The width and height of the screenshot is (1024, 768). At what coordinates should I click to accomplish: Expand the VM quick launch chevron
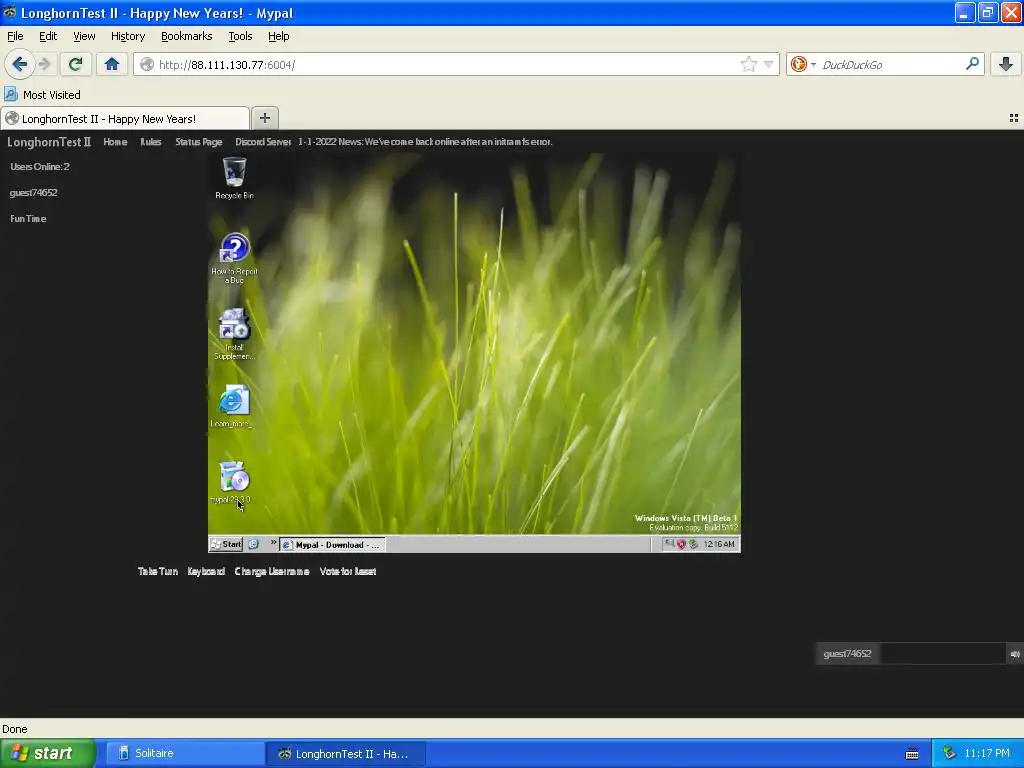(x=273, y=543)
